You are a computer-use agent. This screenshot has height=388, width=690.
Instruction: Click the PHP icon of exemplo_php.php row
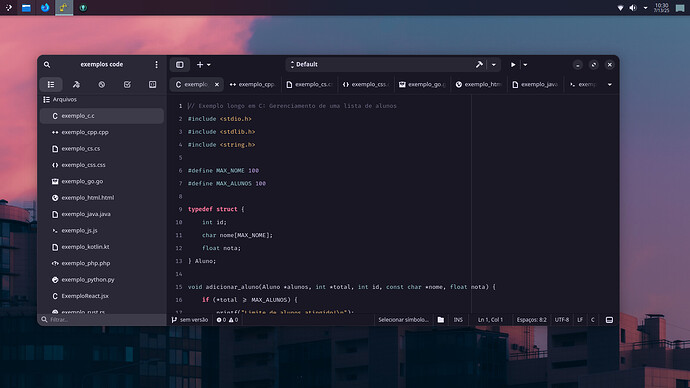[55, 264]
